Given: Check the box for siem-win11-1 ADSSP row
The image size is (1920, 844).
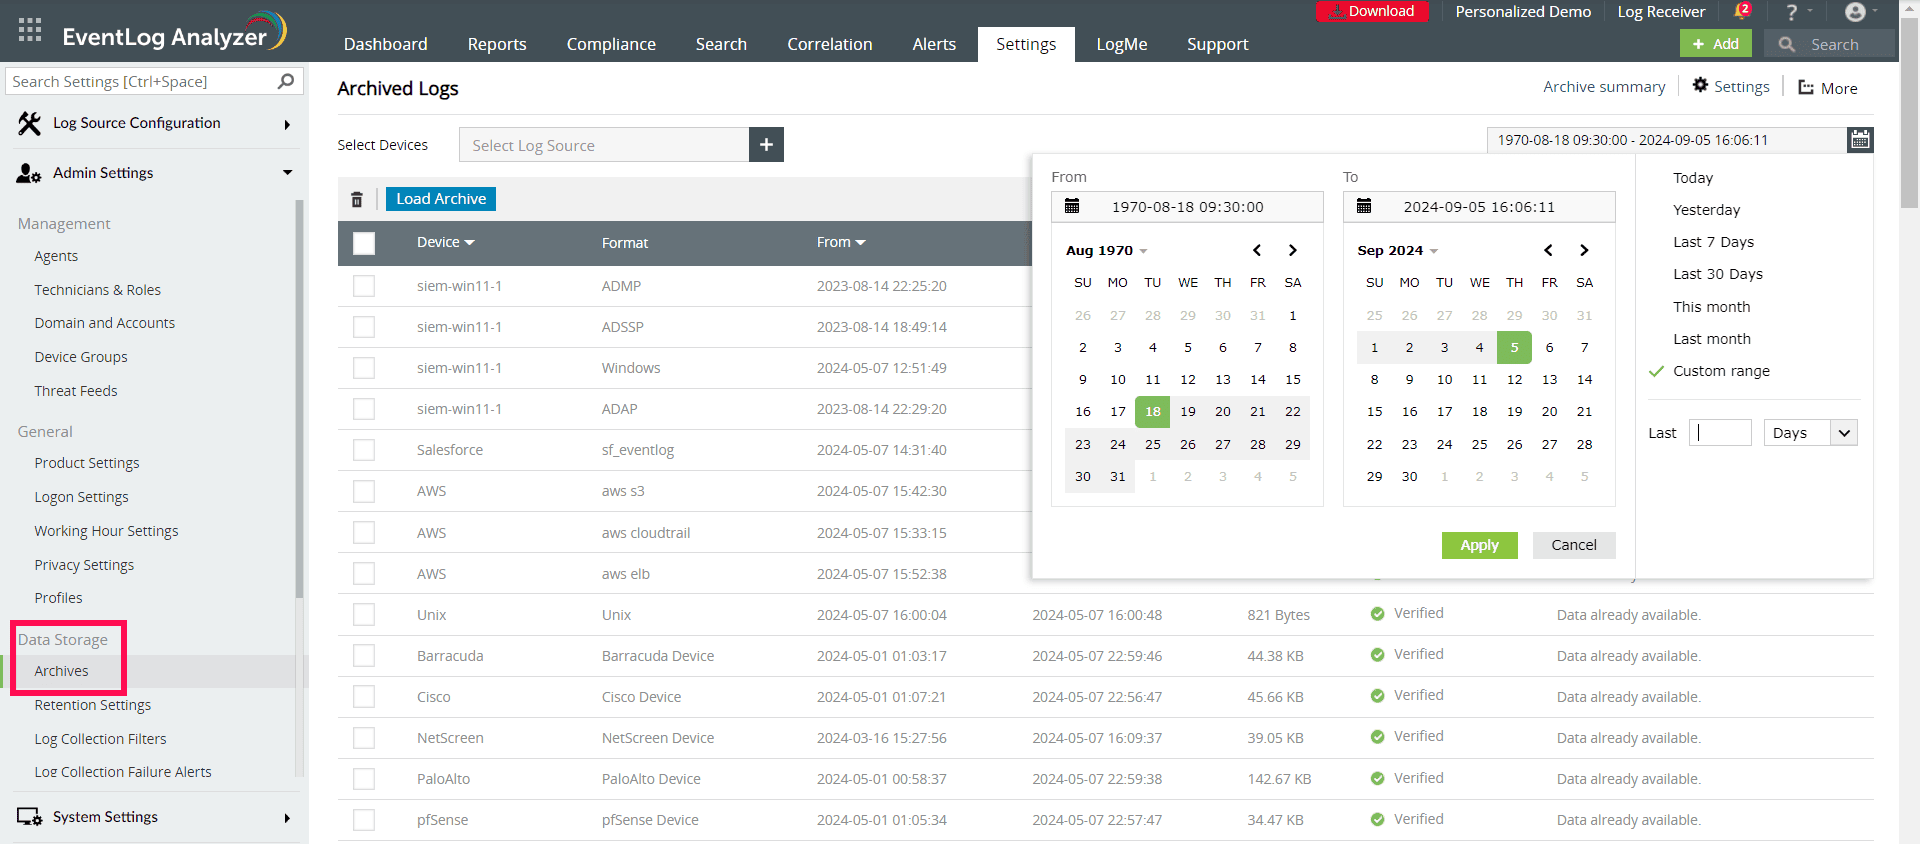Looking at the screenshot, I should [364, 327].
